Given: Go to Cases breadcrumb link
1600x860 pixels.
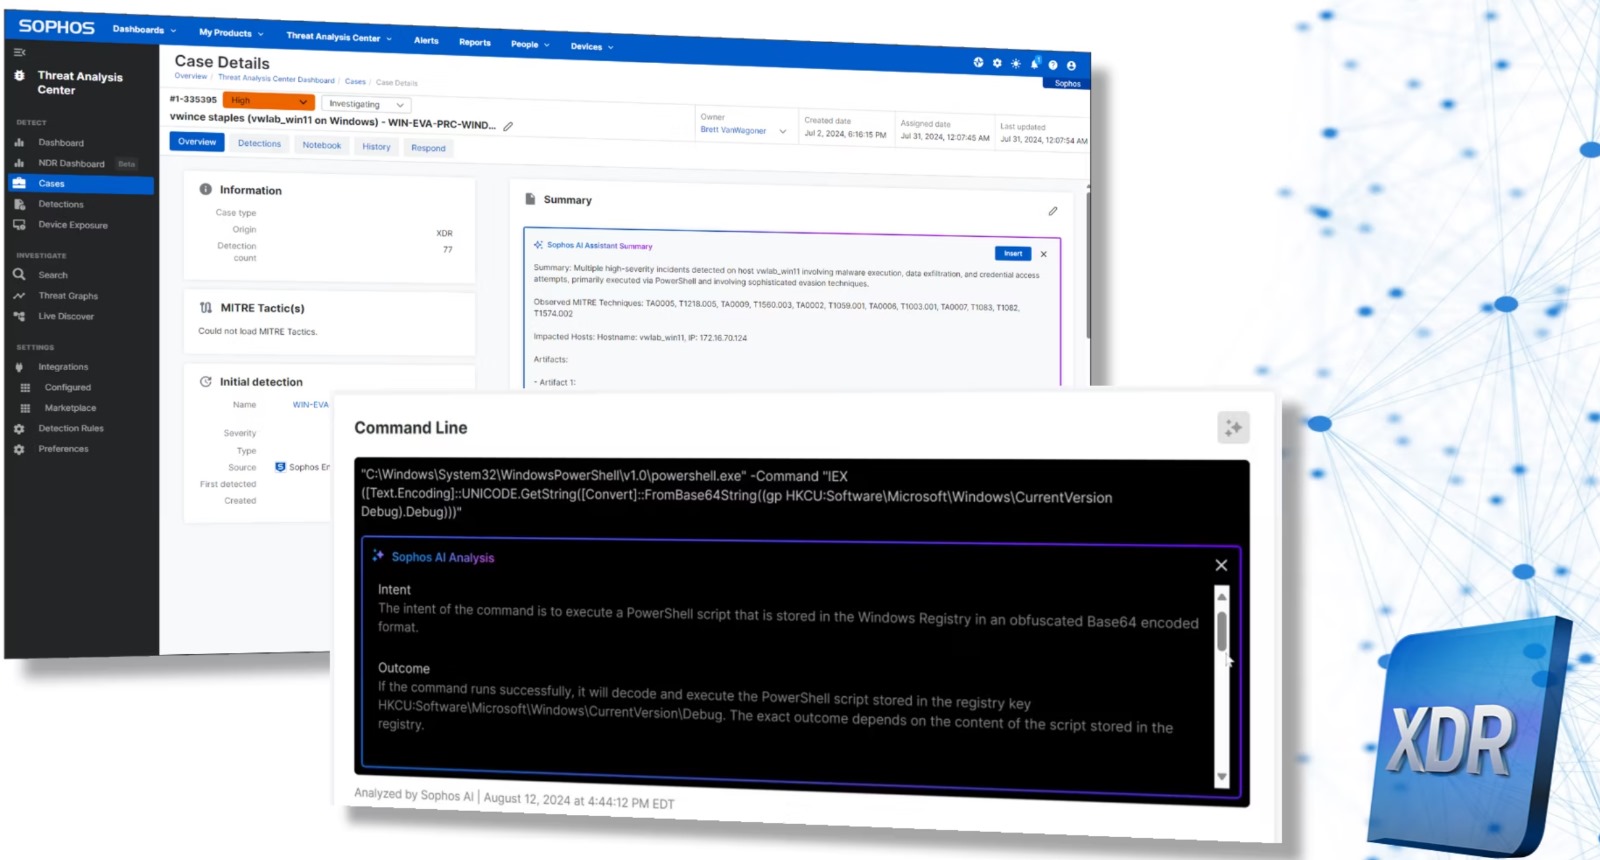Looking at the screenshot, I should point(355,81).
